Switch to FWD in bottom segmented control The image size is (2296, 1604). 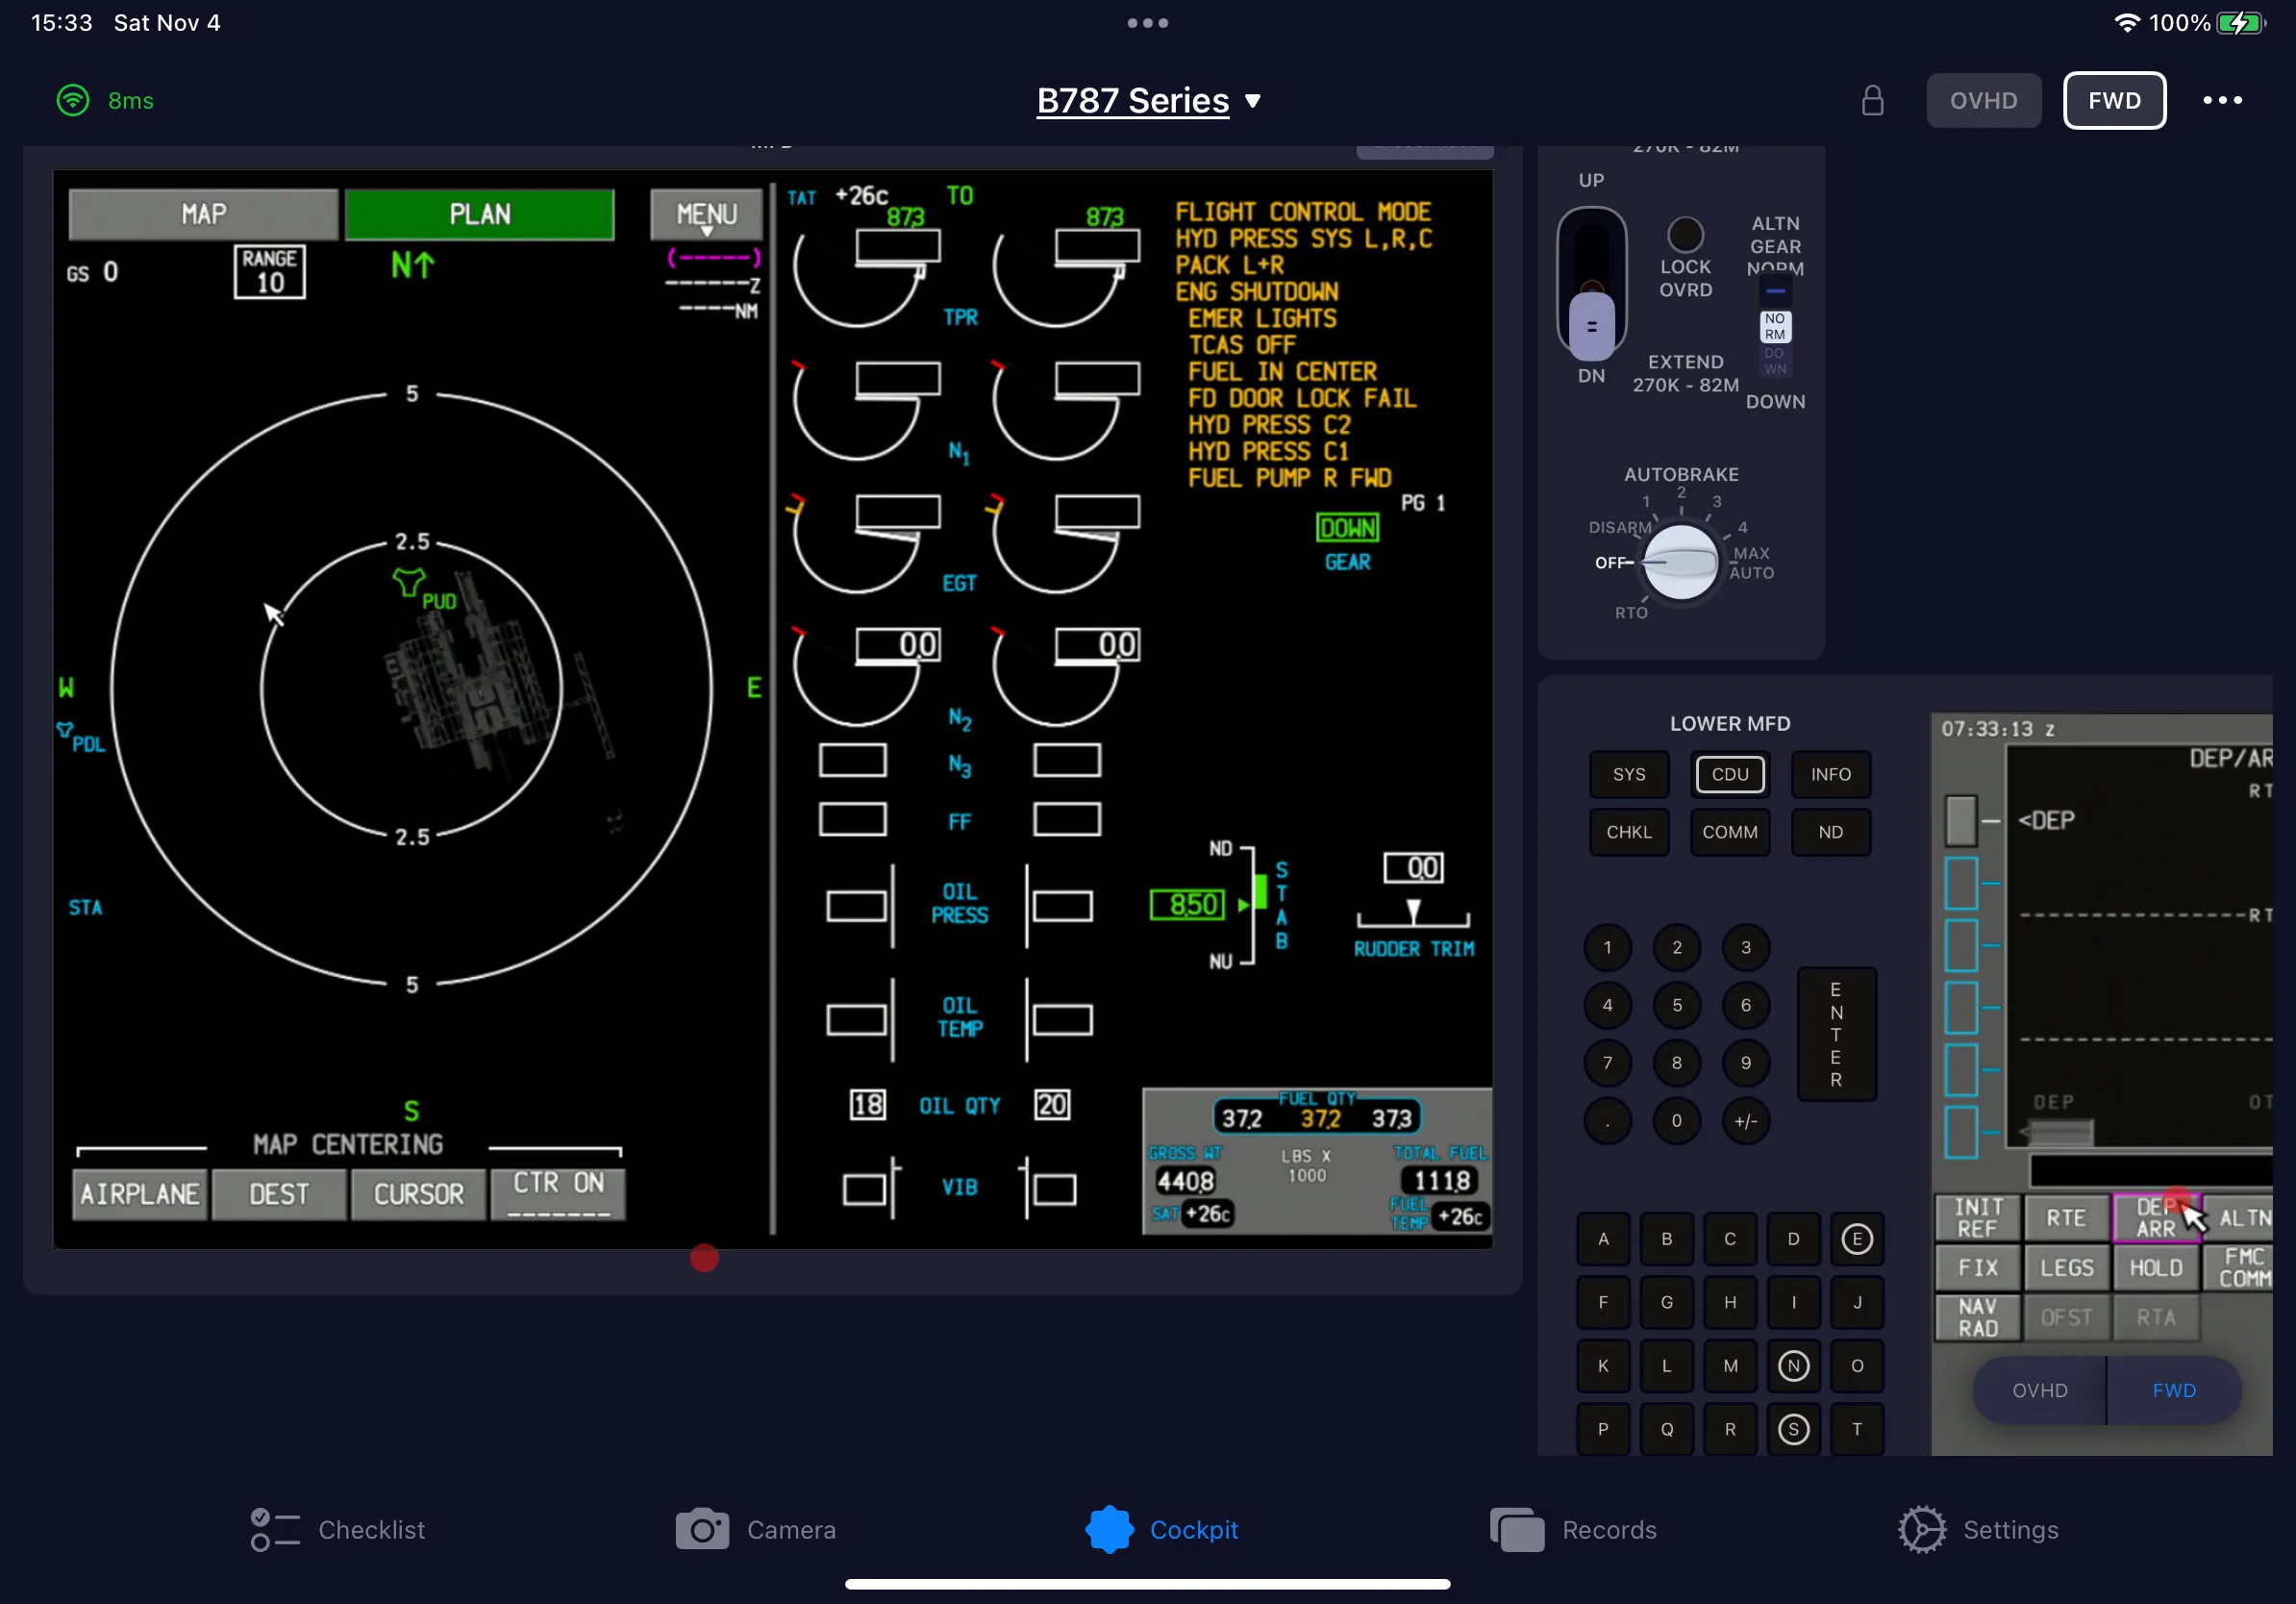(x=2174, y=1390)
